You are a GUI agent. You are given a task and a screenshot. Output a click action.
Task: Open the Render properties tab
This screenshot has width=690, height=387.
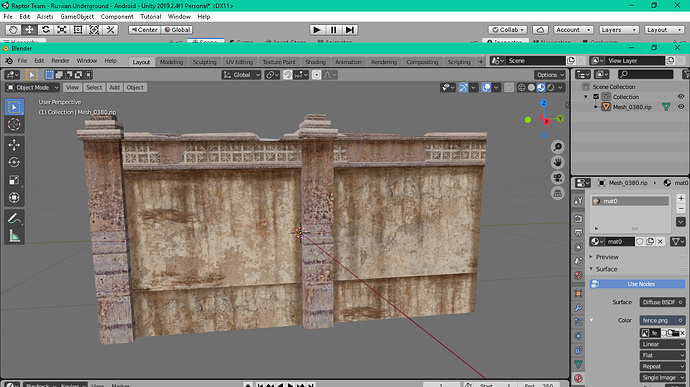[x=579, y=218]
